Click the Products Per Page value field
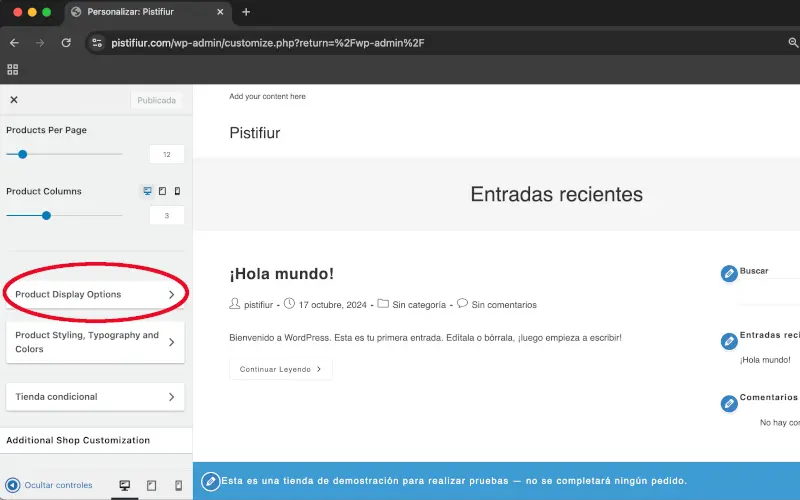The width and height of the screenshot is (800, 500). click(167, 154)
